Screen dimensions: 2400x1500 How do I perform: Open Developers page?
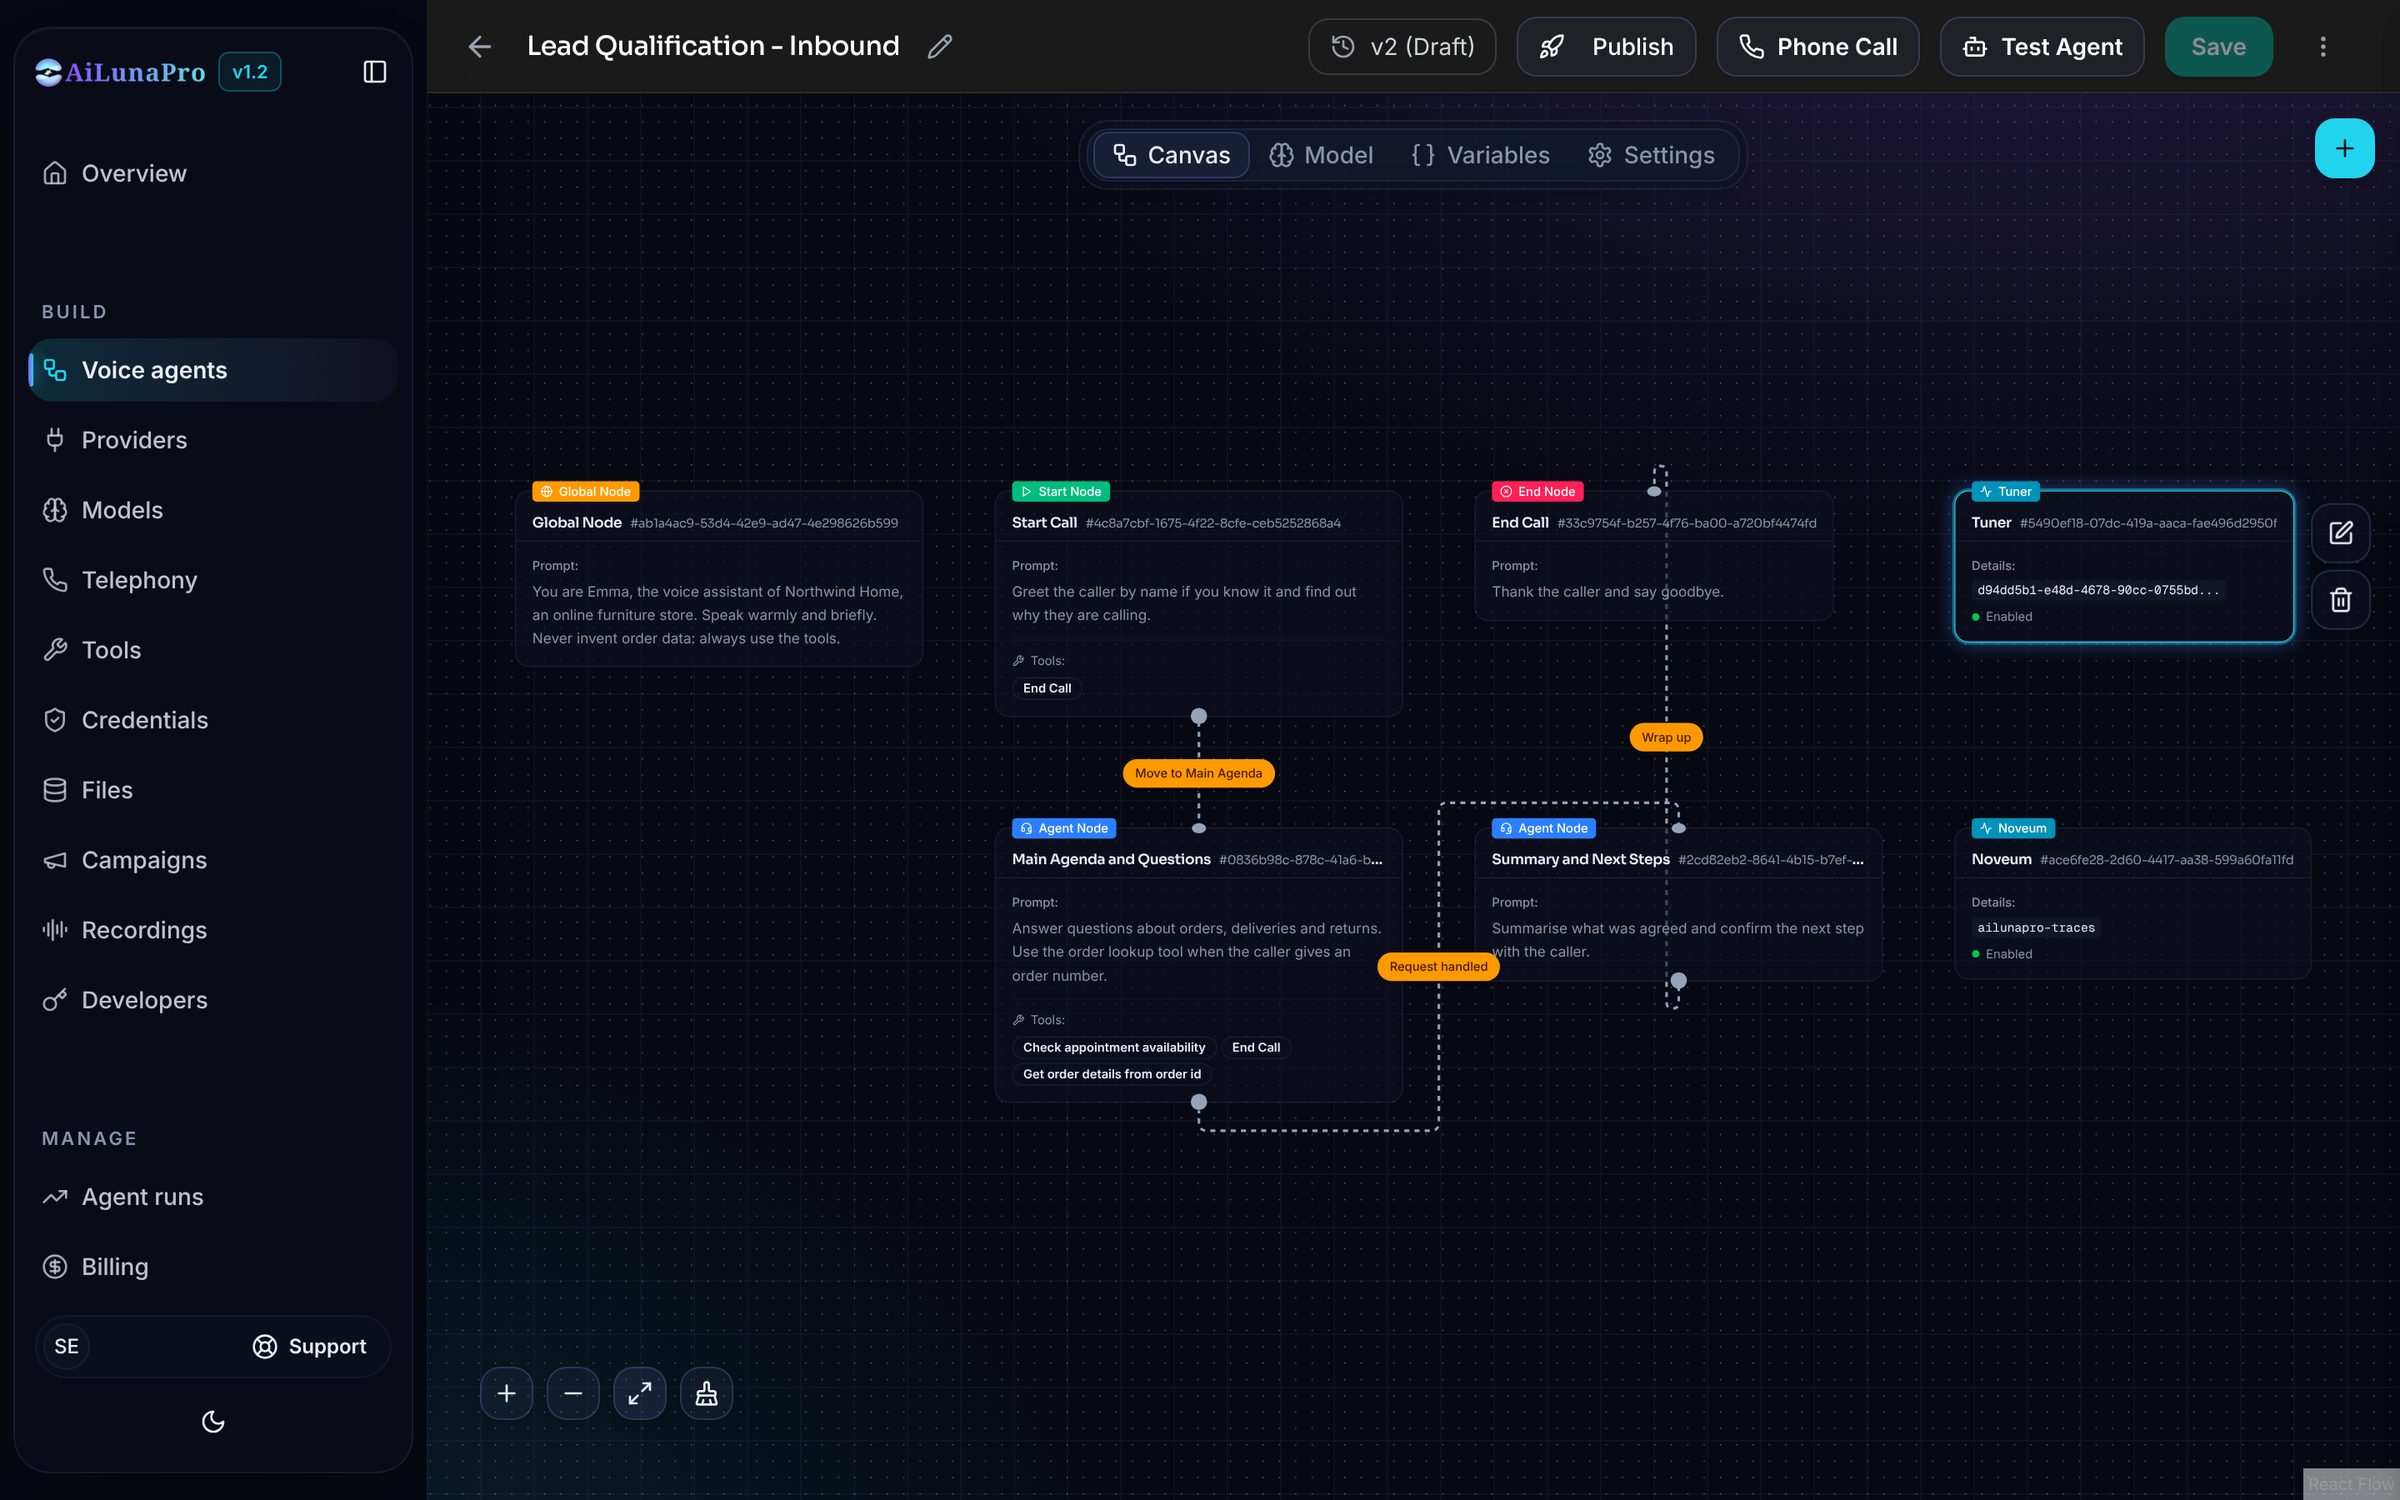213,1000
